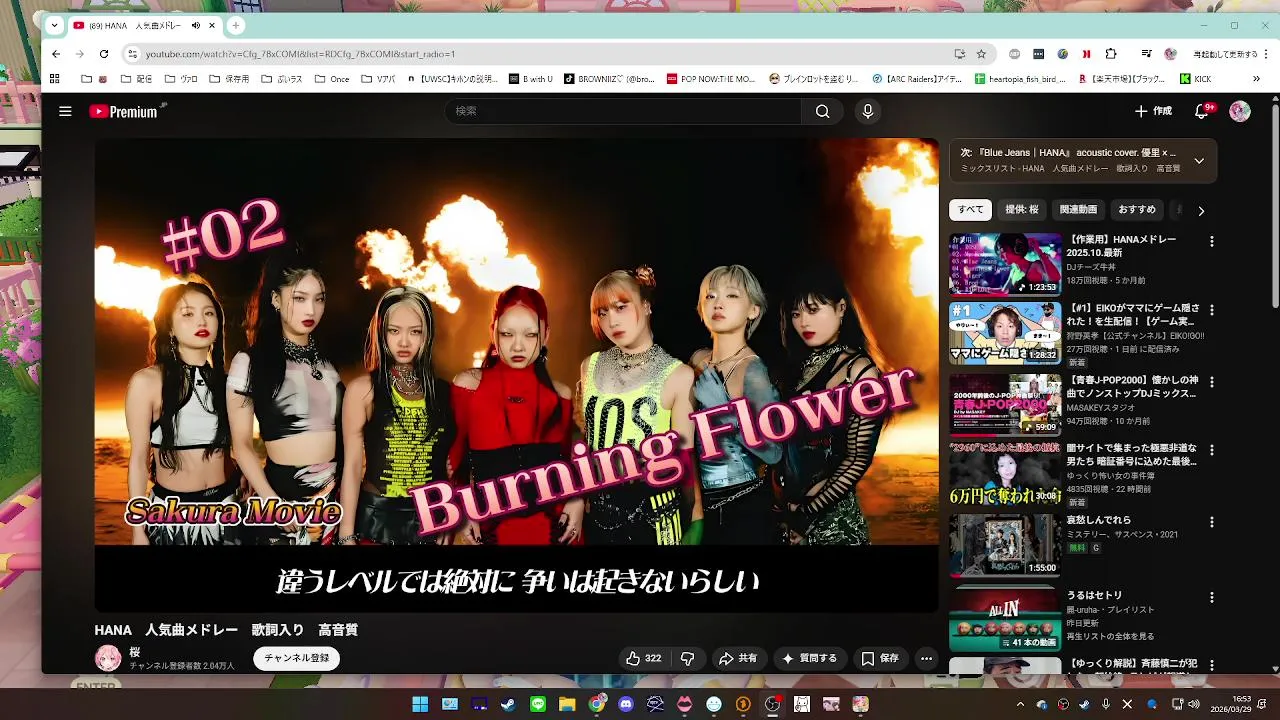1280x720 pixels.
Task: Open options for EIKOがママにゲーム隠された video
Action: point(1211,310)
